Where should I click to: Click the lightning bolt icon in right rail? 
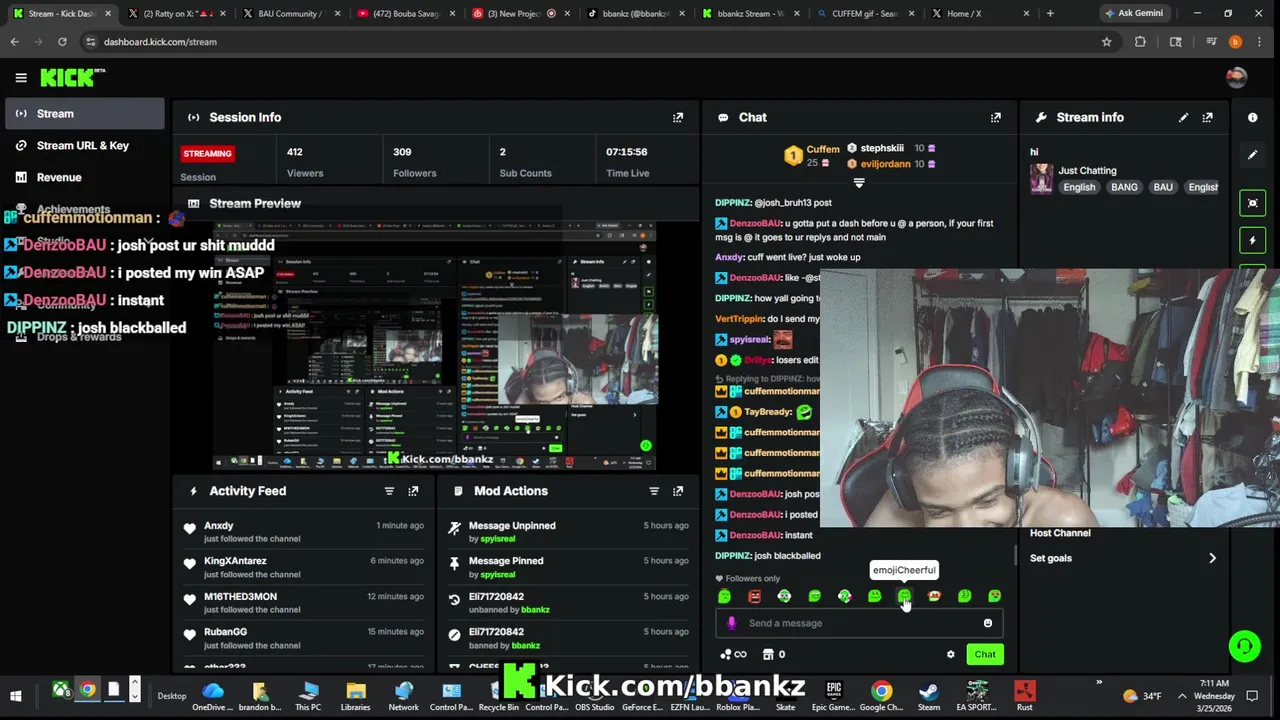1253,240
